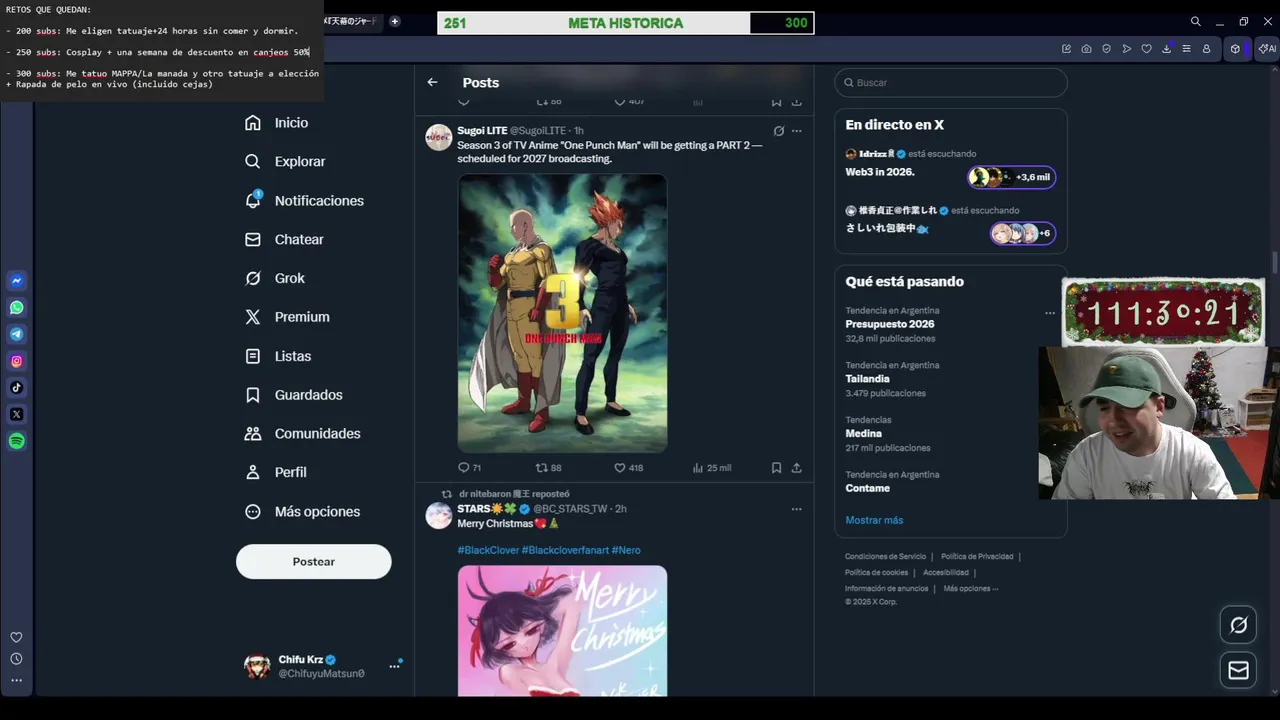Open Política de Privacidad footer link

977,557
